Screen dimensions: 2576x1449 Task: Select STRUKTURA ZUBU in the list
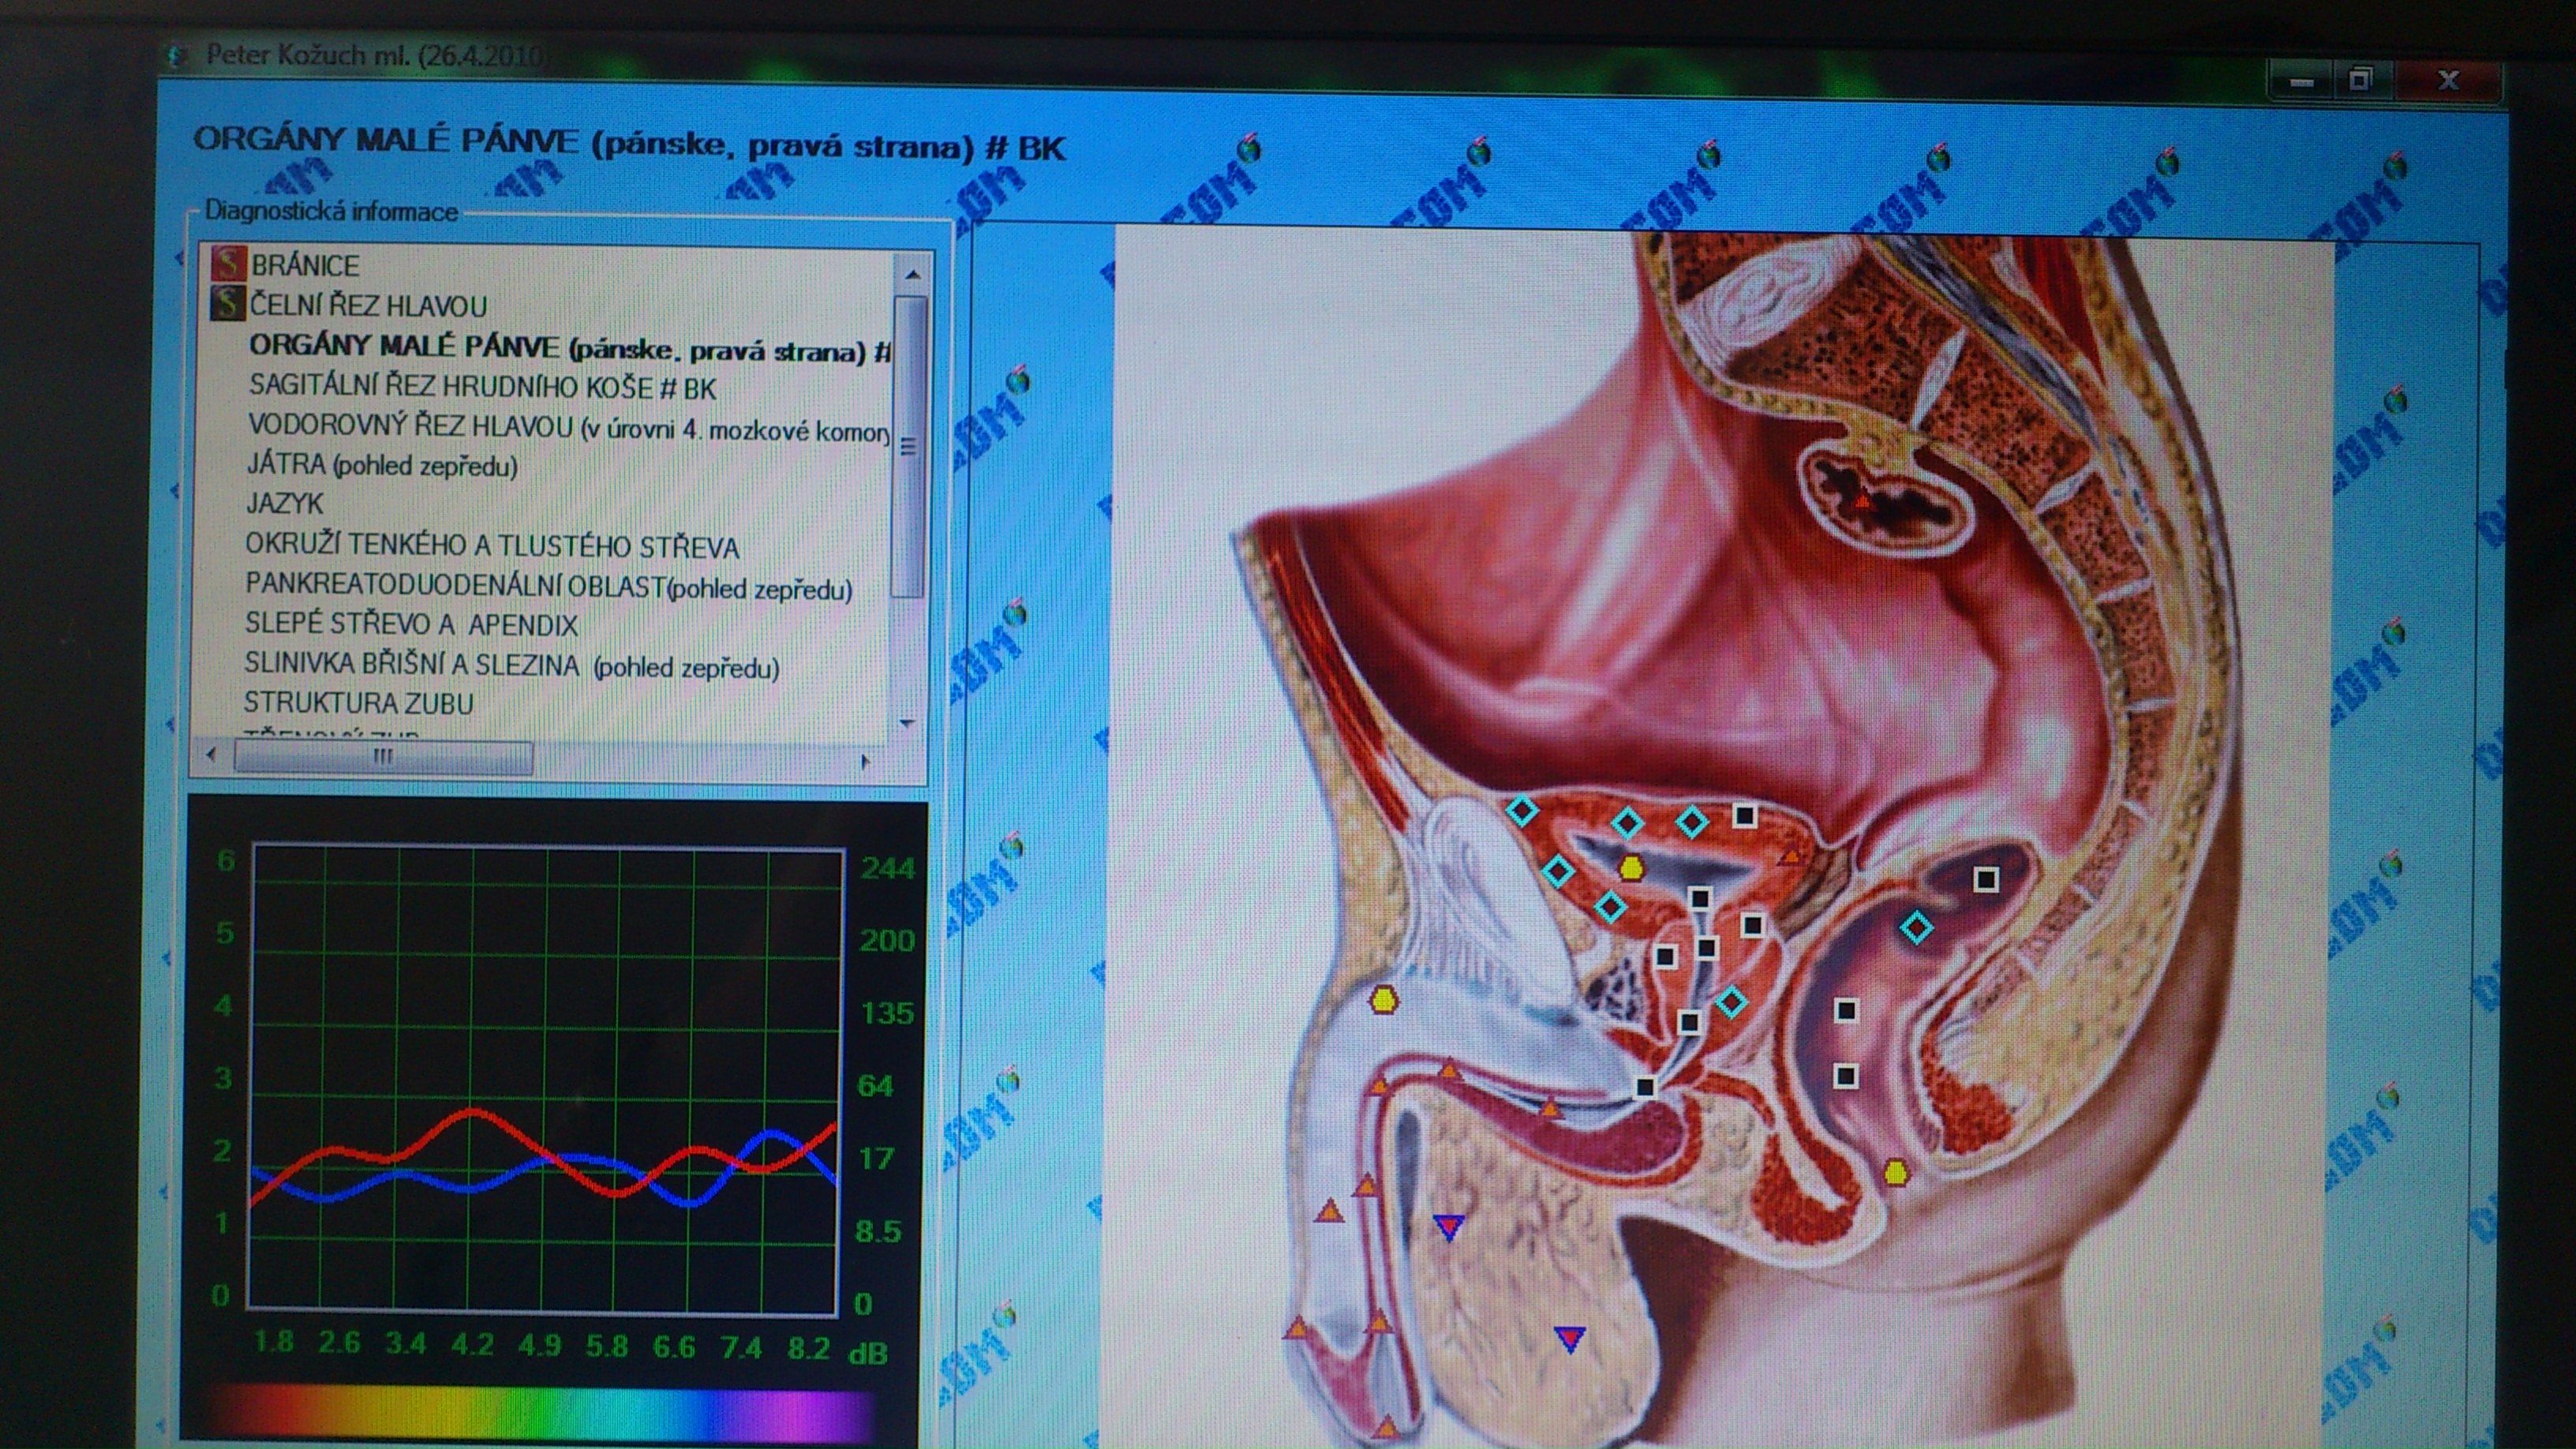[359, 703]
